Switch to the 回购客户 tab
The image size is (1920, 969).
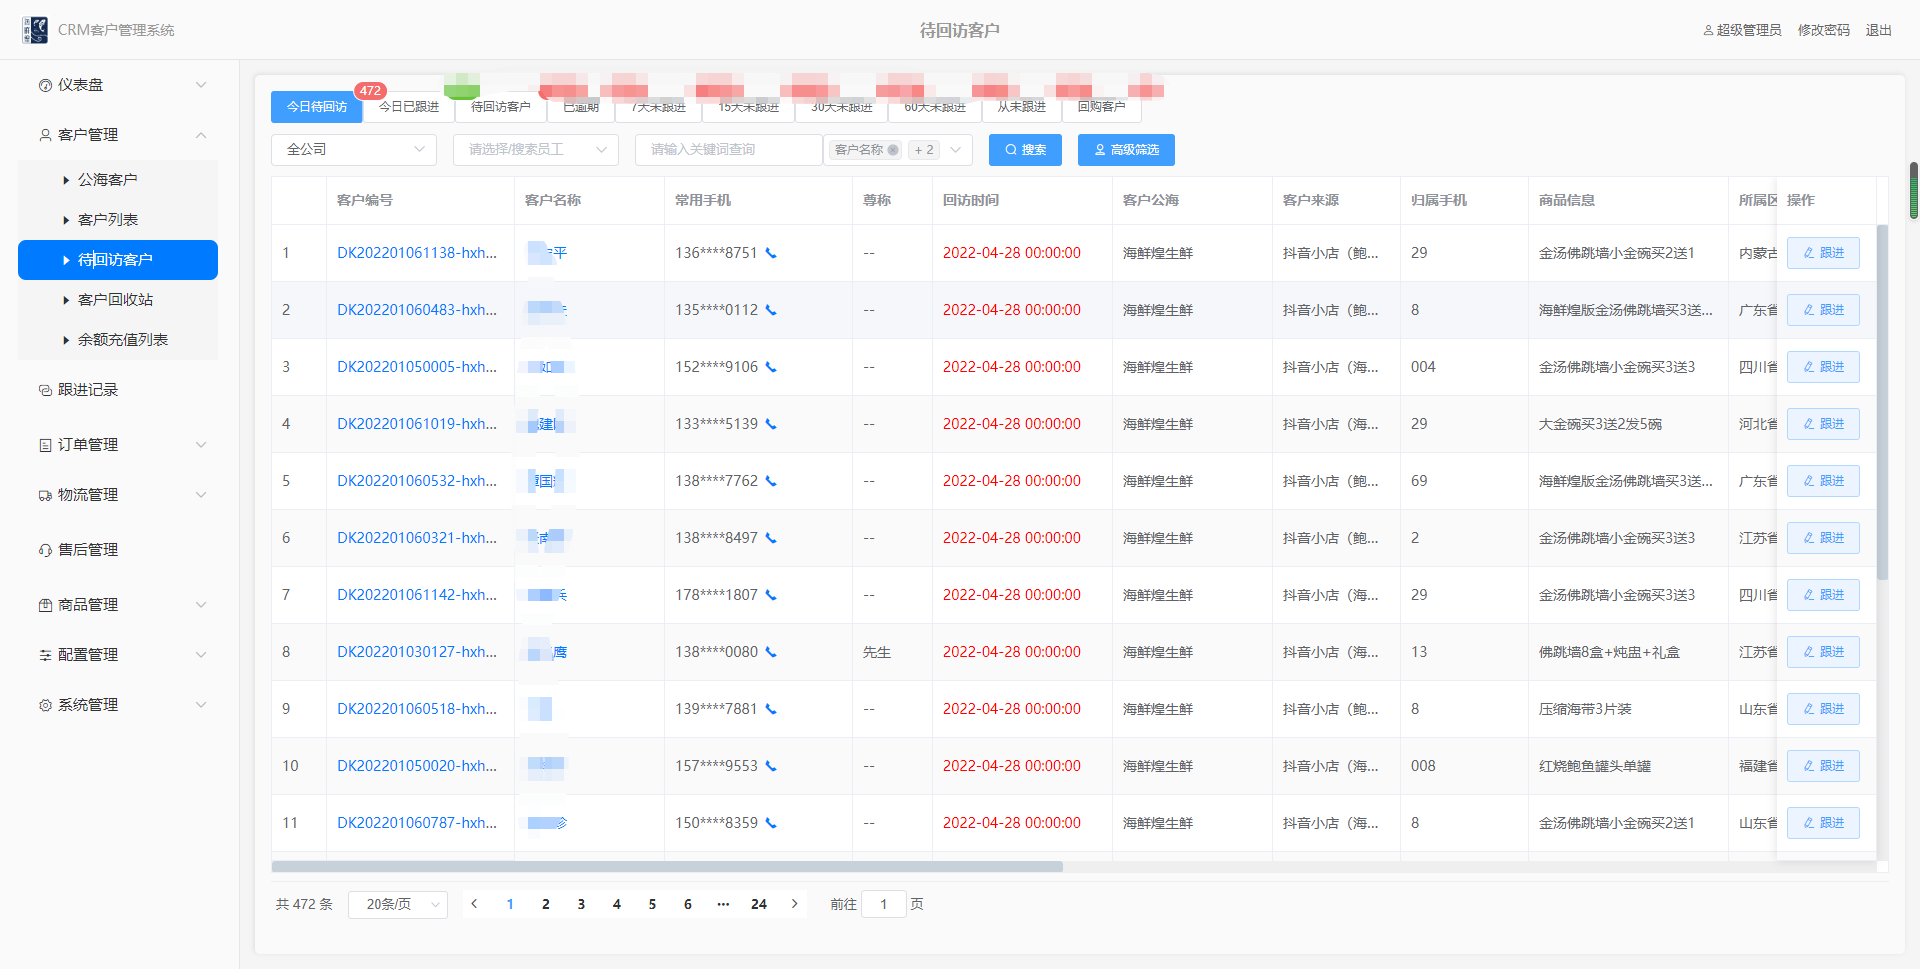click(x=1102, y=107)
